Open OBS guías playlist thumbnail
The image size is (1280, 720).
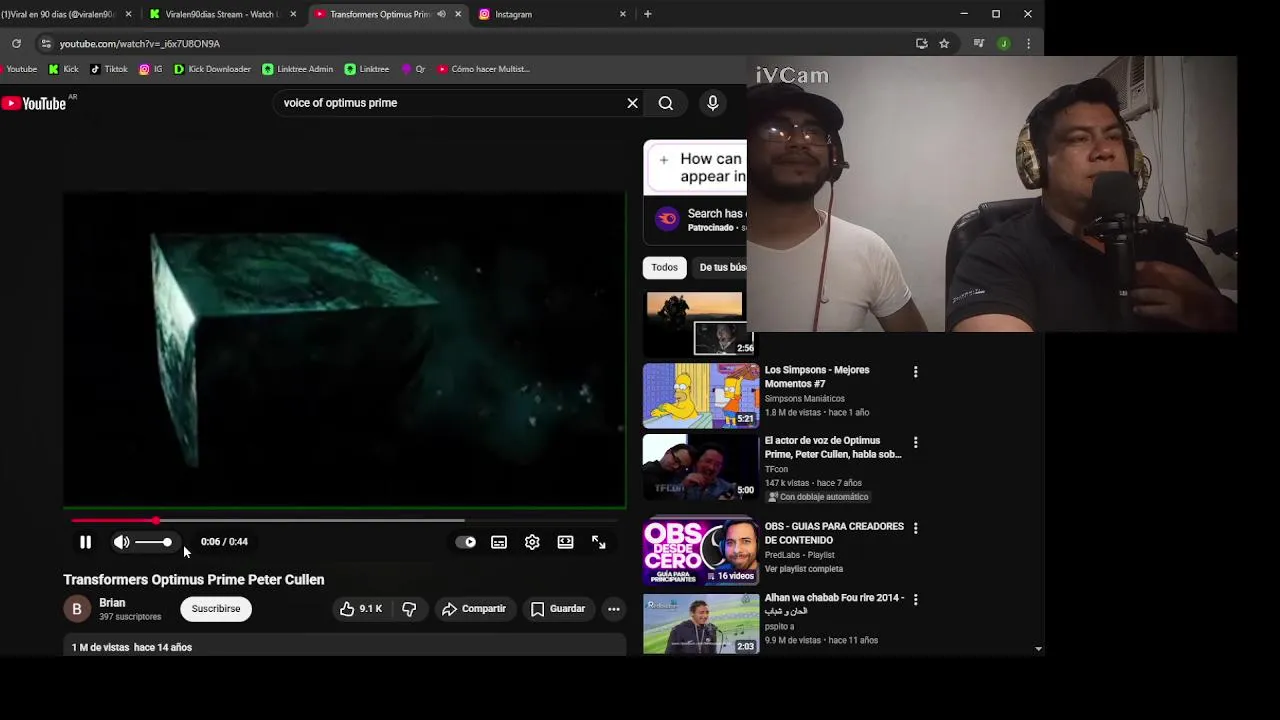(x=700, y=550)
